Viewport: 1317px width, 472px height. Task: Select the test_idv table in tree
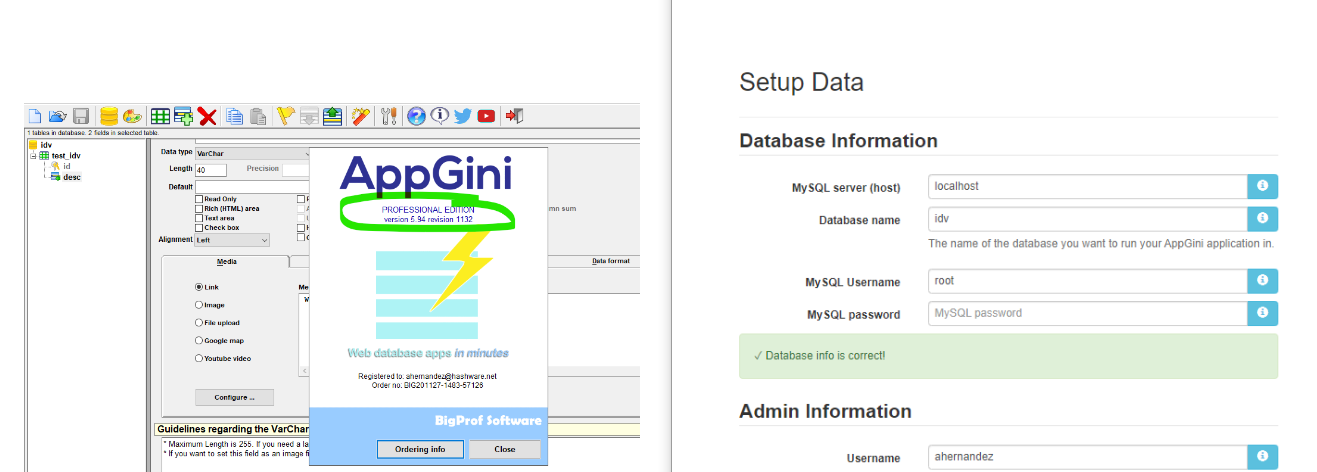coord(65,156)
